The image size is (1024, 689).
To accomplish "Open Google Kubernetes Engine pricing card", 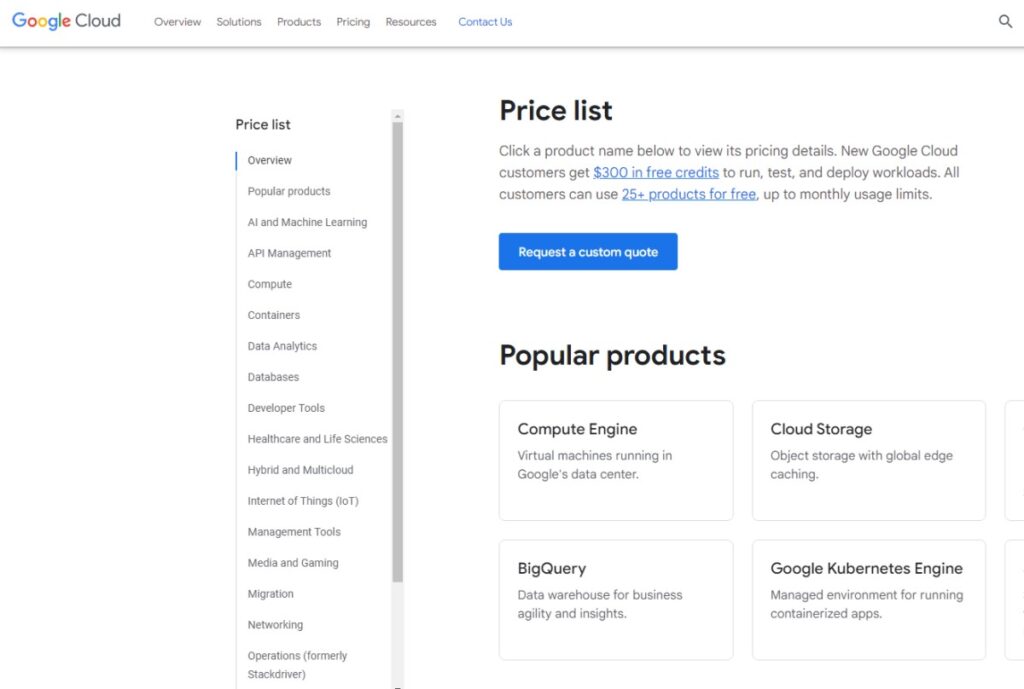I will click(869, 600).
